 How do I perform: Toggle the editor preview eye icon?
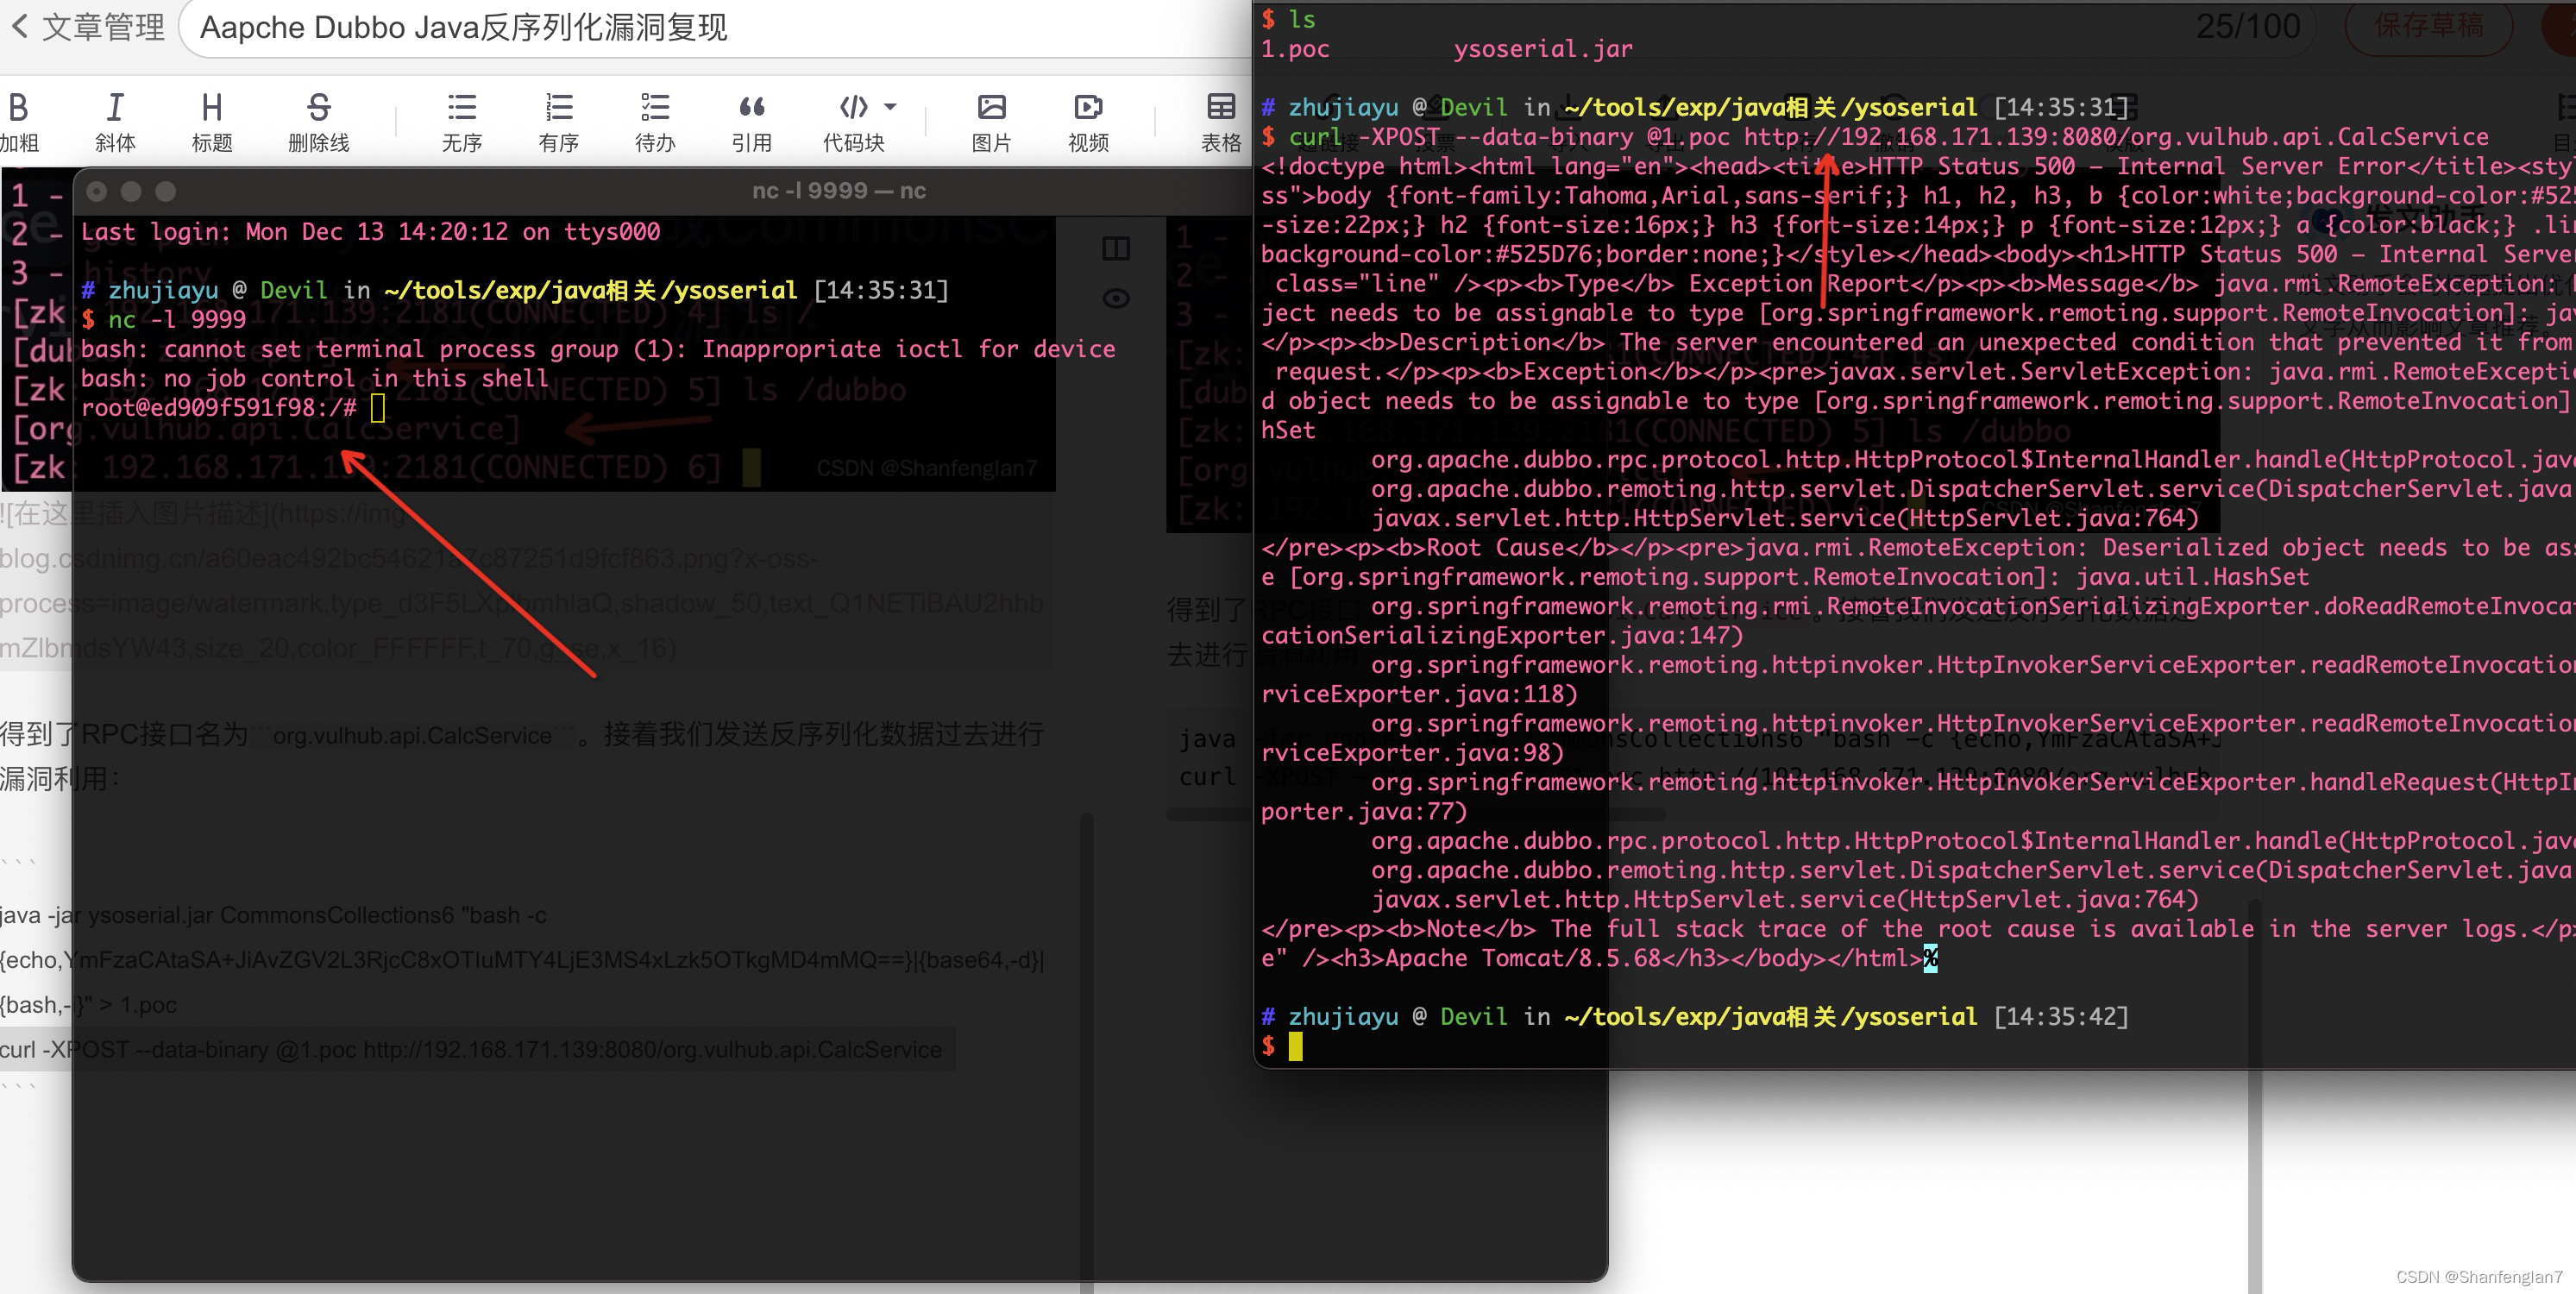[x=1116, y=298]
